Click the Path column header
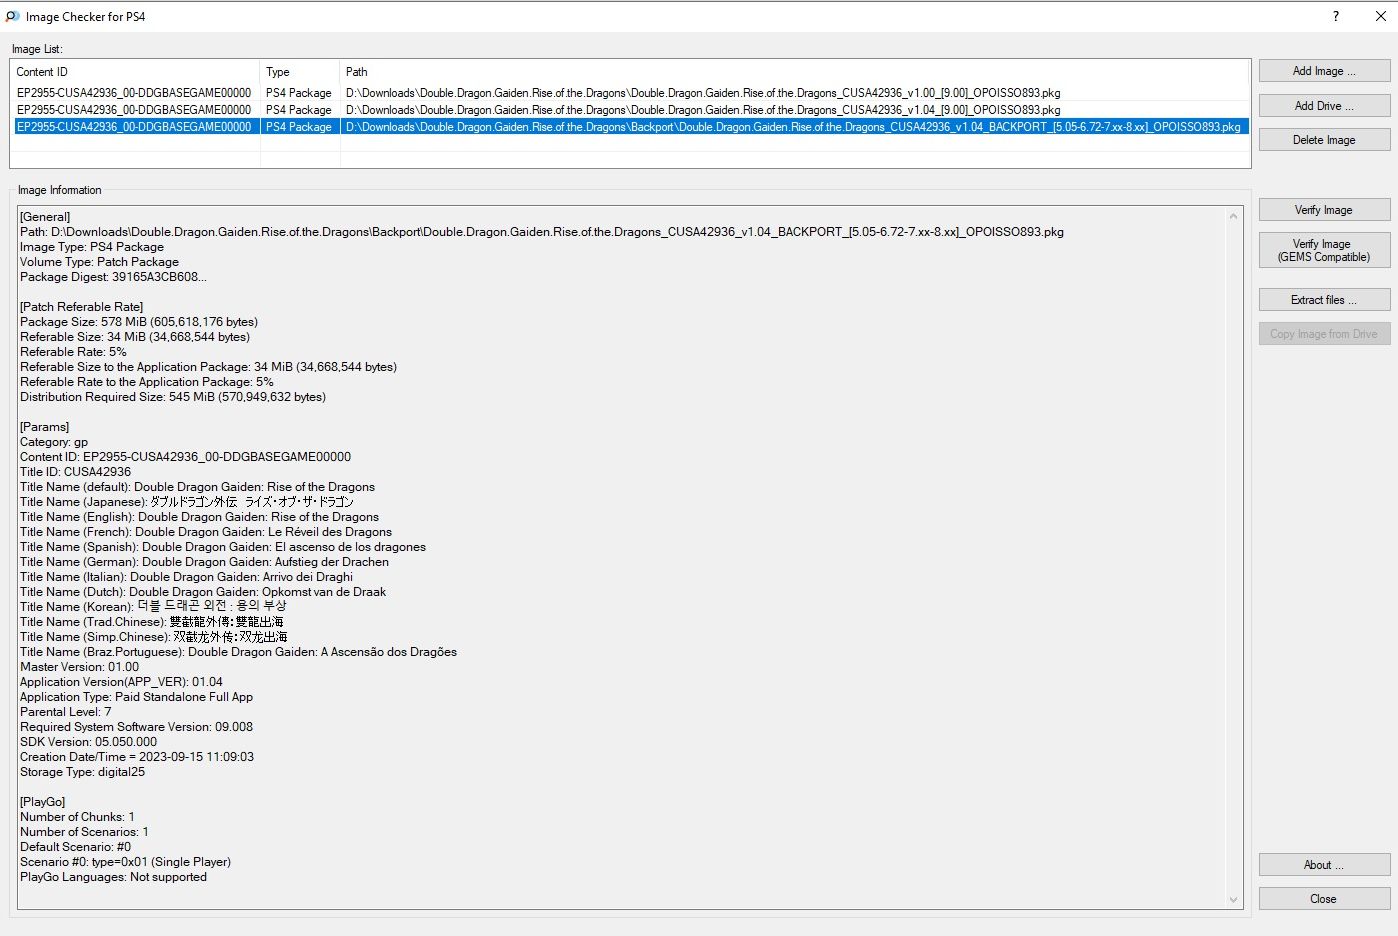Image resolution: width=1398 pixels, height=936 pixels. 794,72
